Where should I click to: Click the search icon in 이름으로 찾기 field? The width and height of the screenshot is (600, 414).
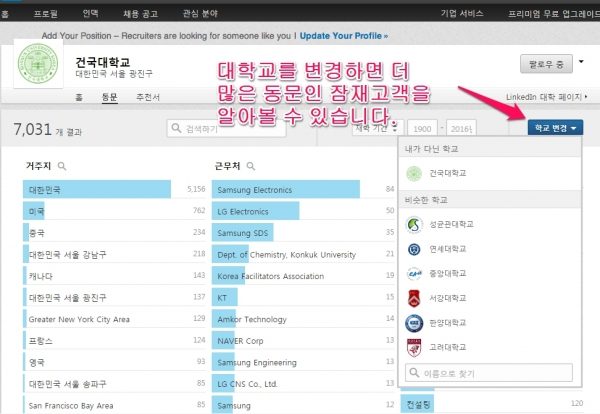click(414, 372)
